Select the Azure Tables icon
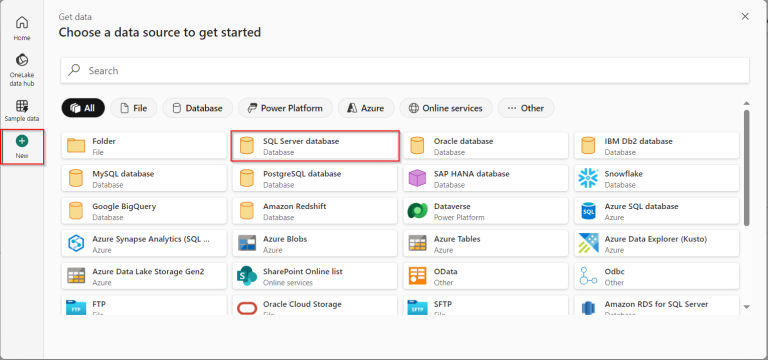Screen dimensions: 768x360 [x=417, y=243]
